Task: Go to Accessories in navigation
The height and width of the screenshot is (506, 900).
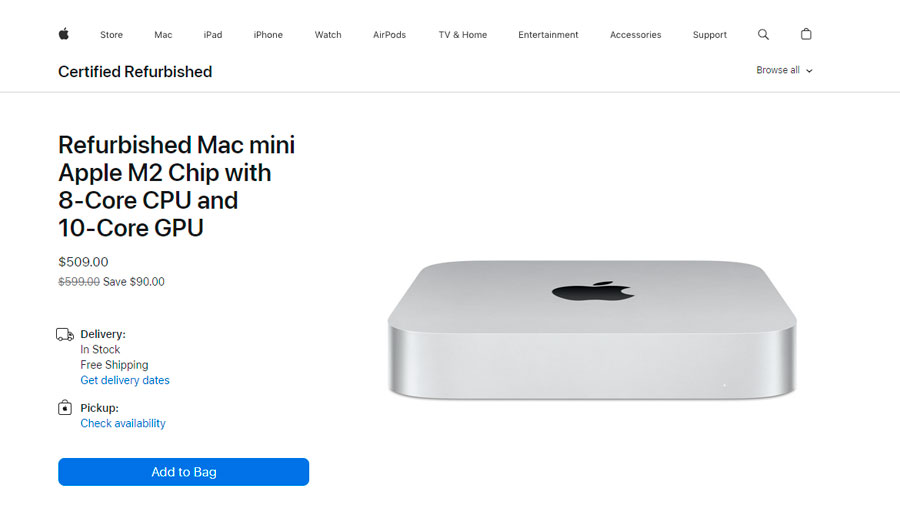Action: (x=635, y=34)
